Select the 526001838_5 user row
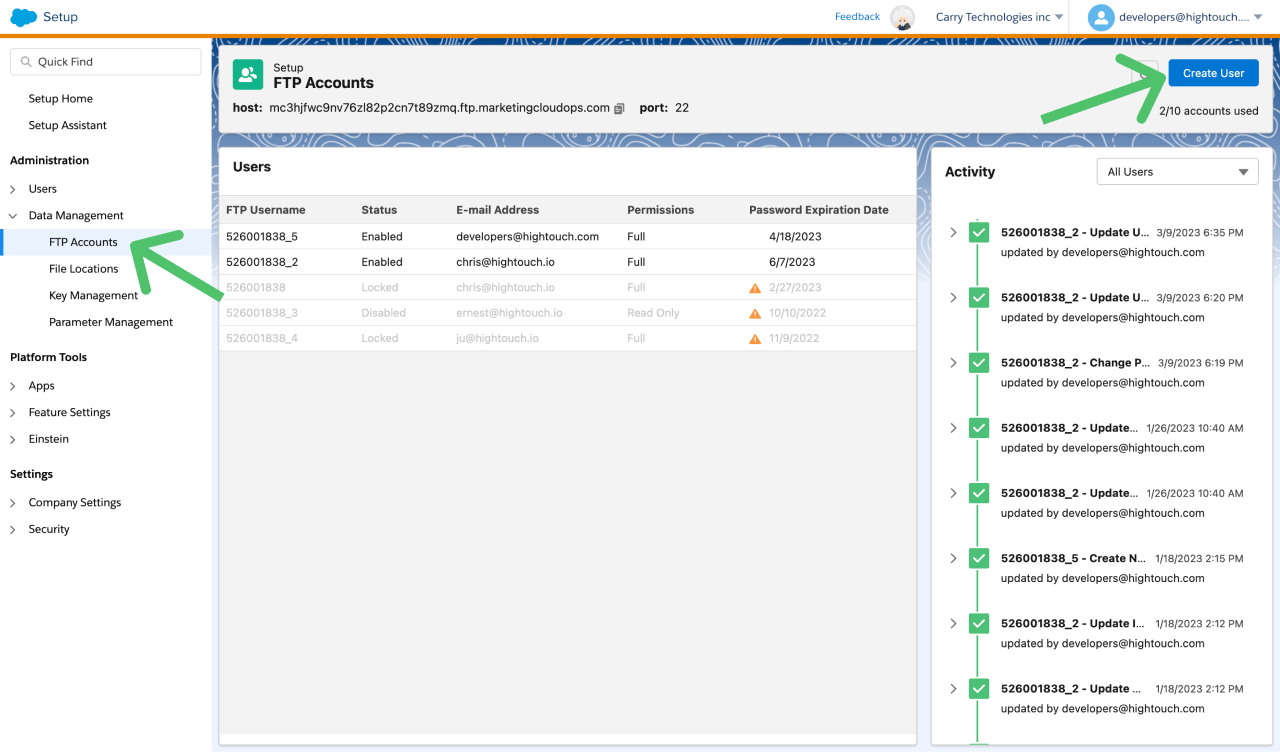The height and width of the screenshot is (753, 1280). tap(567, 237)
